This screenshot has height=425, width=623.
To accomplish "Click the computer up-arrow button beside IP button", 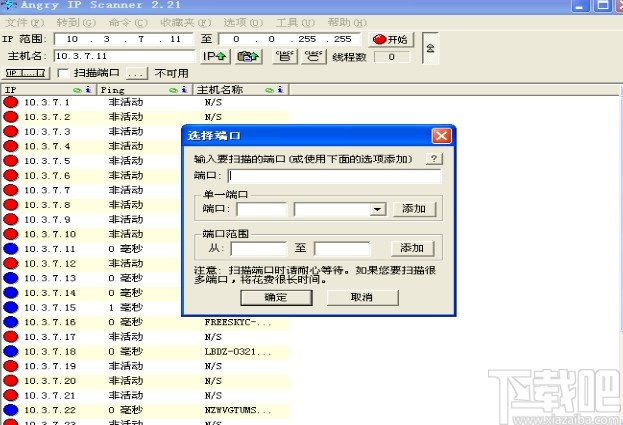I will pos(248,57).
